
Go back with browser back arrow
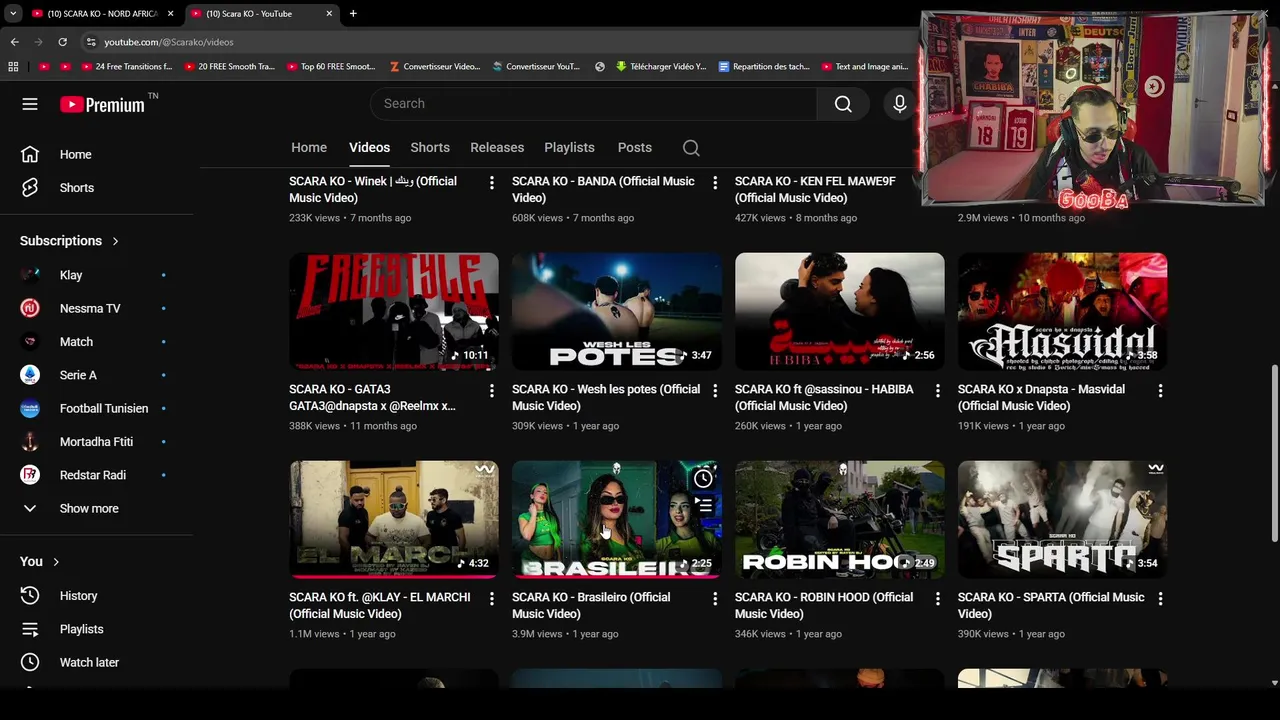click(15, 42)
